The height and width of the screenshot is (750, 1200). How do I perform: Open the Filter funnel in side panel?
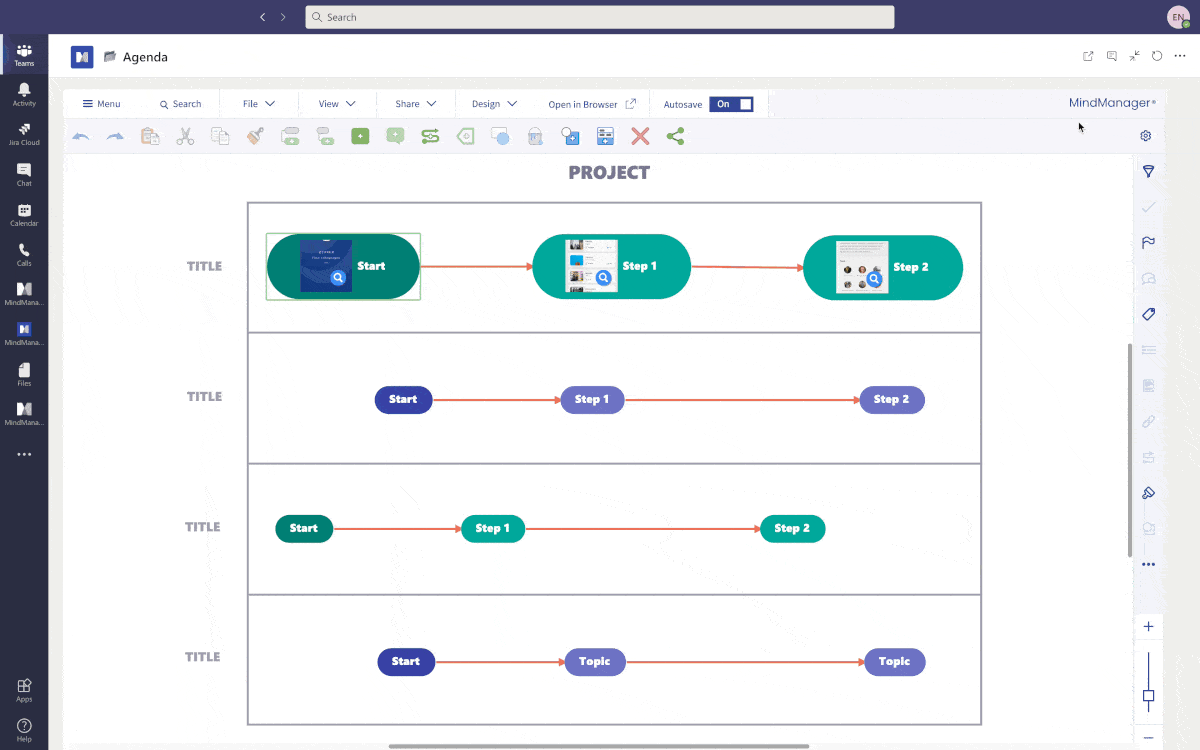click(1148, 172)
